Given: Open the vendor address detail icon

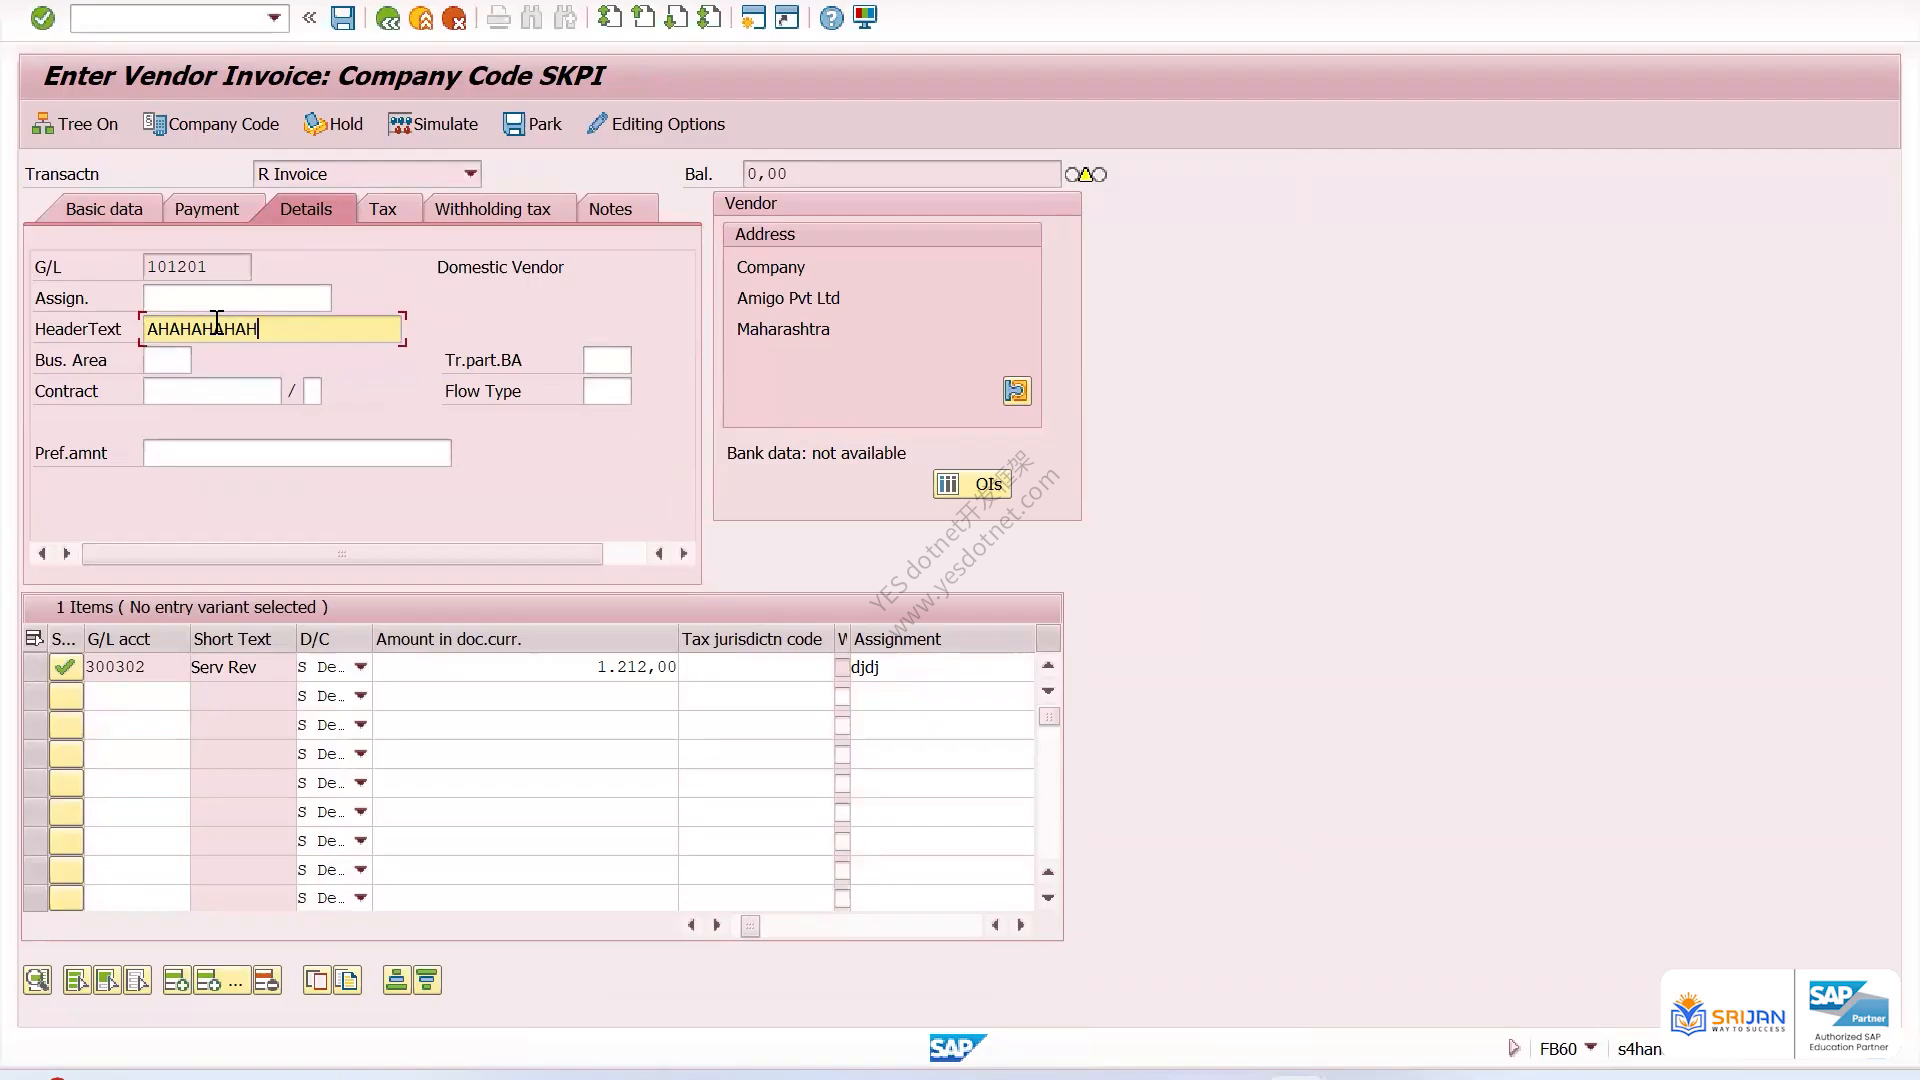Looking at the screenshot, I should click(x=1016, y=391).
